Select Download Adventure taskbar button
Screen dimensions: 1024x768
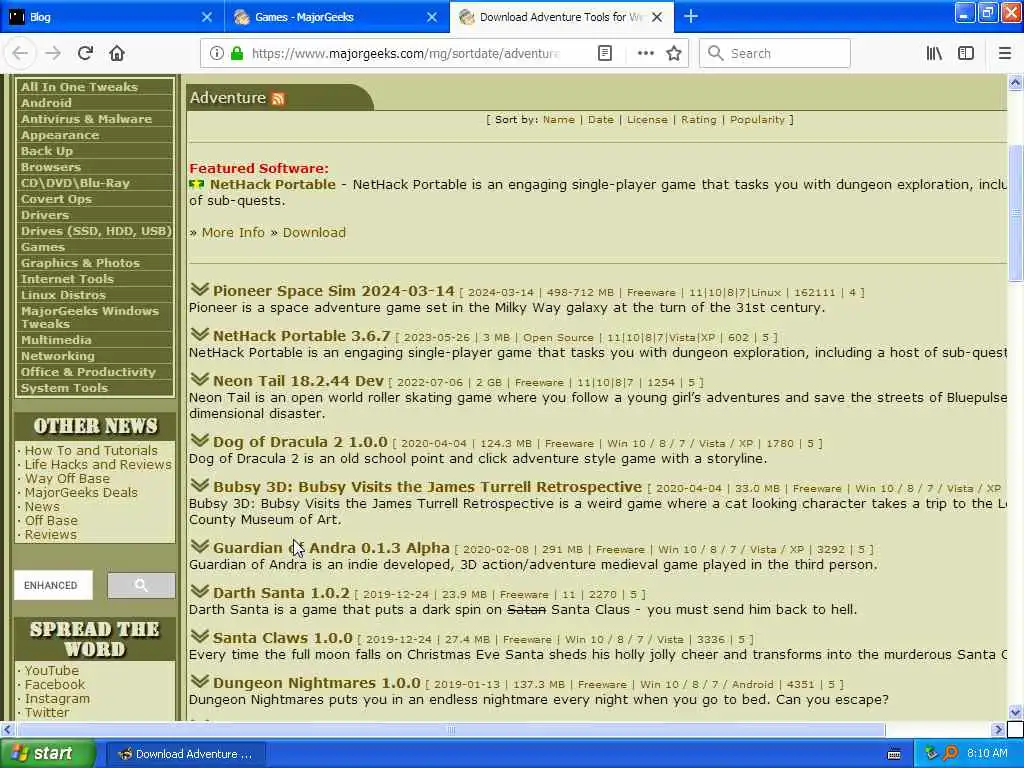[185, 754]
